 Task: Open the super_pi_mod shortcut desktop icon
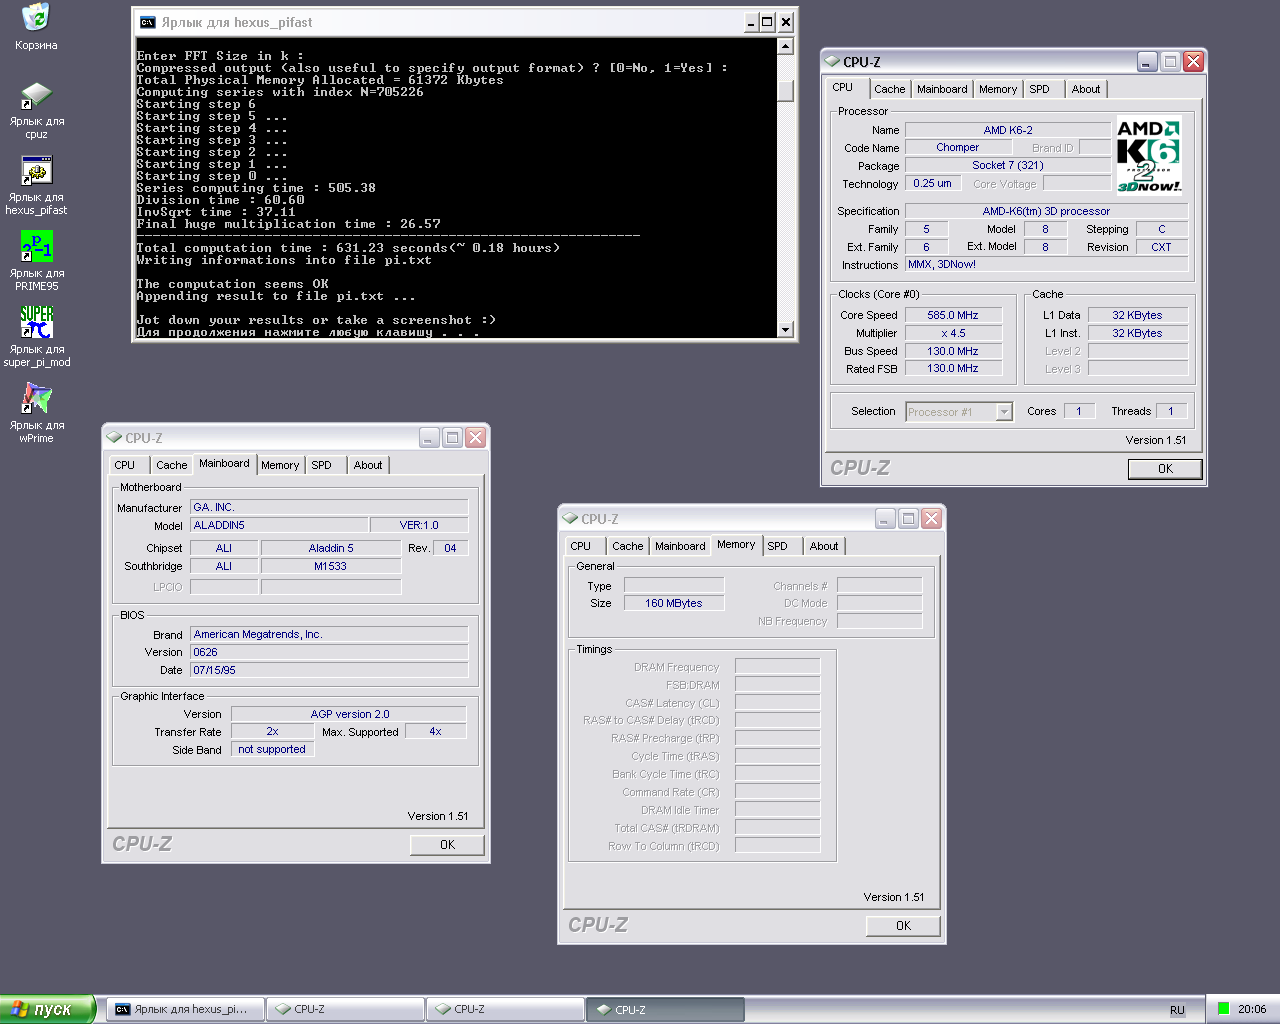[36, 323]
